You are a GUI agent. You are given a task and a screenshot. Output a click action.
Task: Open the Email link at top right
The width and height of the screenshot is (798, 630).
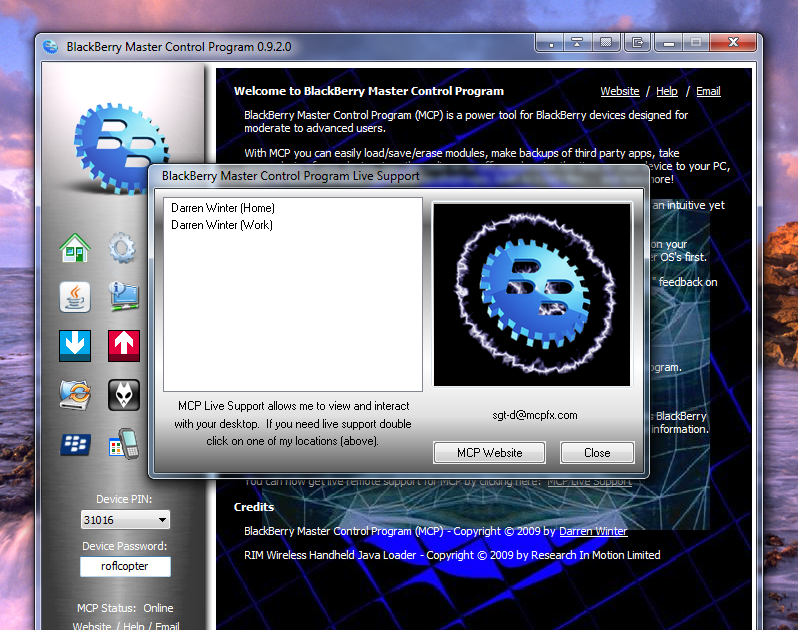pos(708,91)
